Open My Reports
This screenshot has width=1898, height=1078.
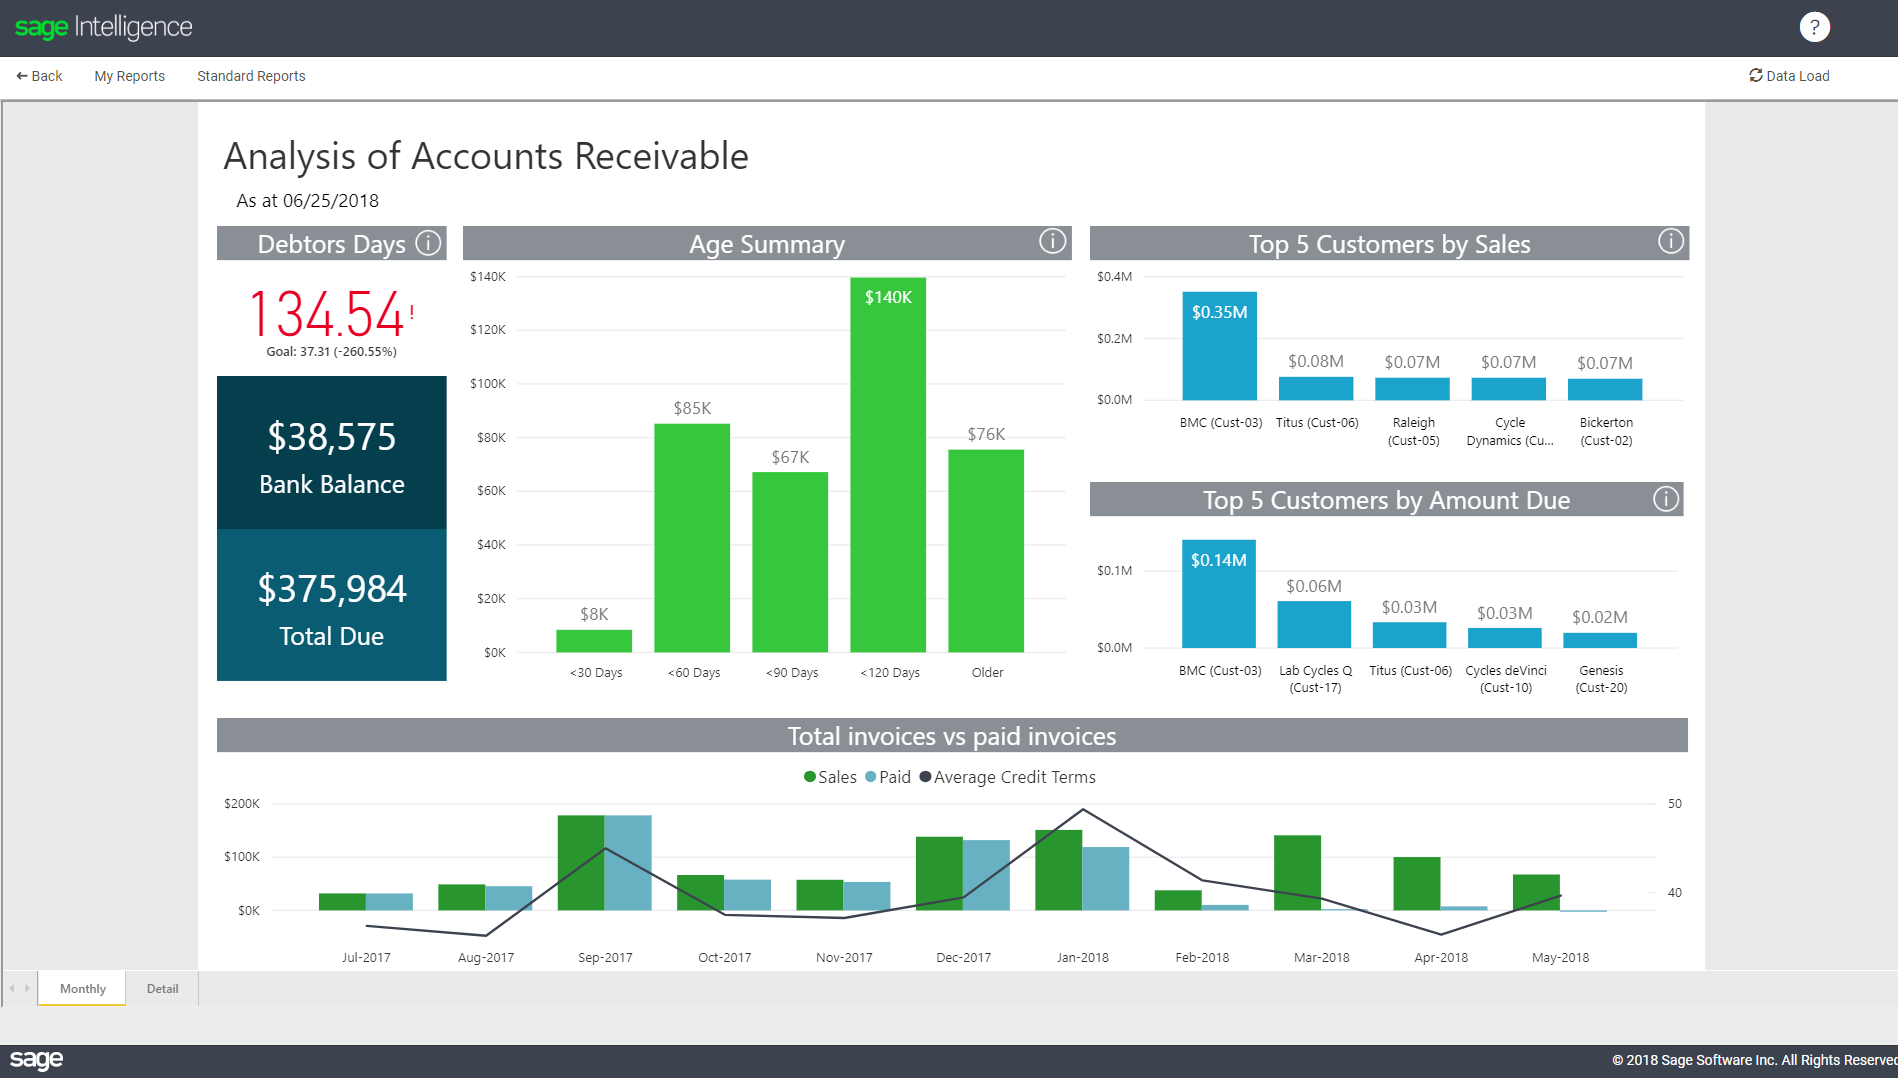click(129, 75)
